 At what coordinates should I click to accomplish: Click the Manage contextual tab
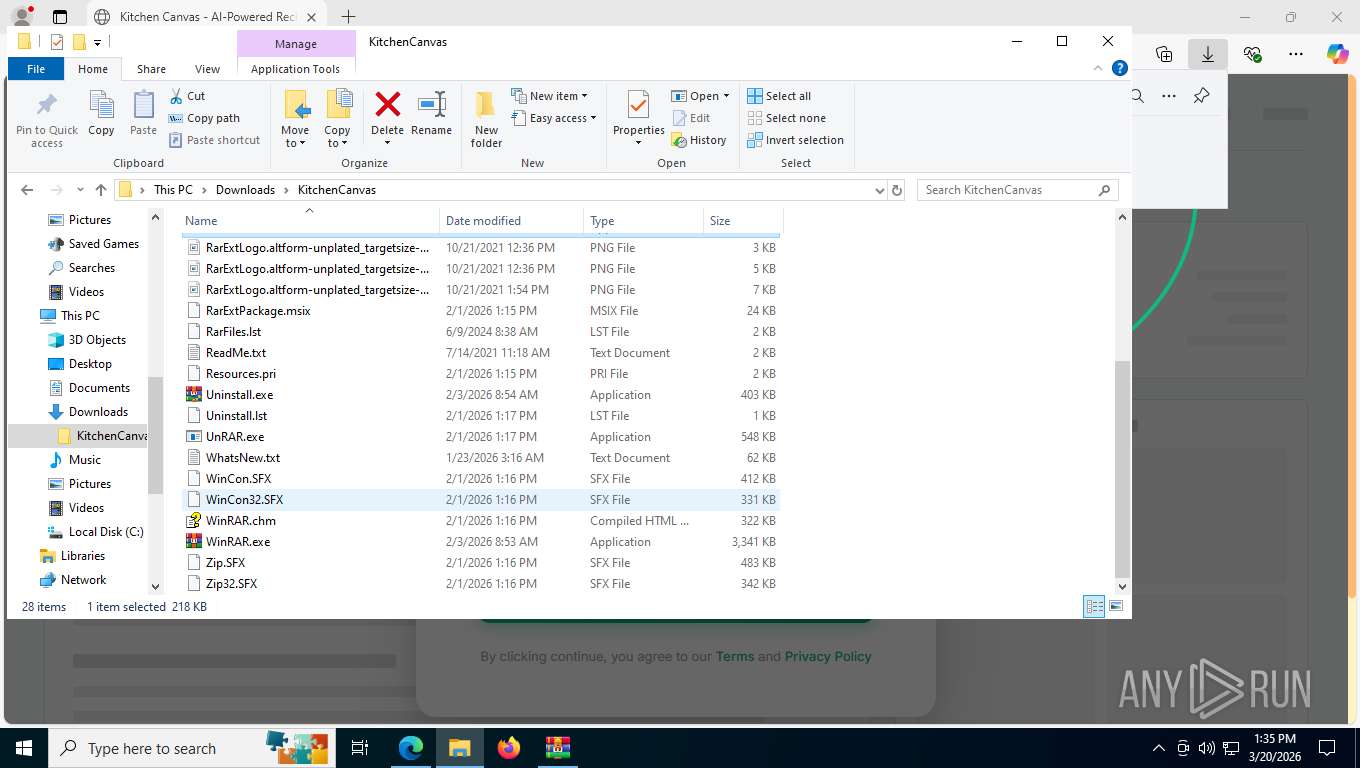[x=296, y=44]
